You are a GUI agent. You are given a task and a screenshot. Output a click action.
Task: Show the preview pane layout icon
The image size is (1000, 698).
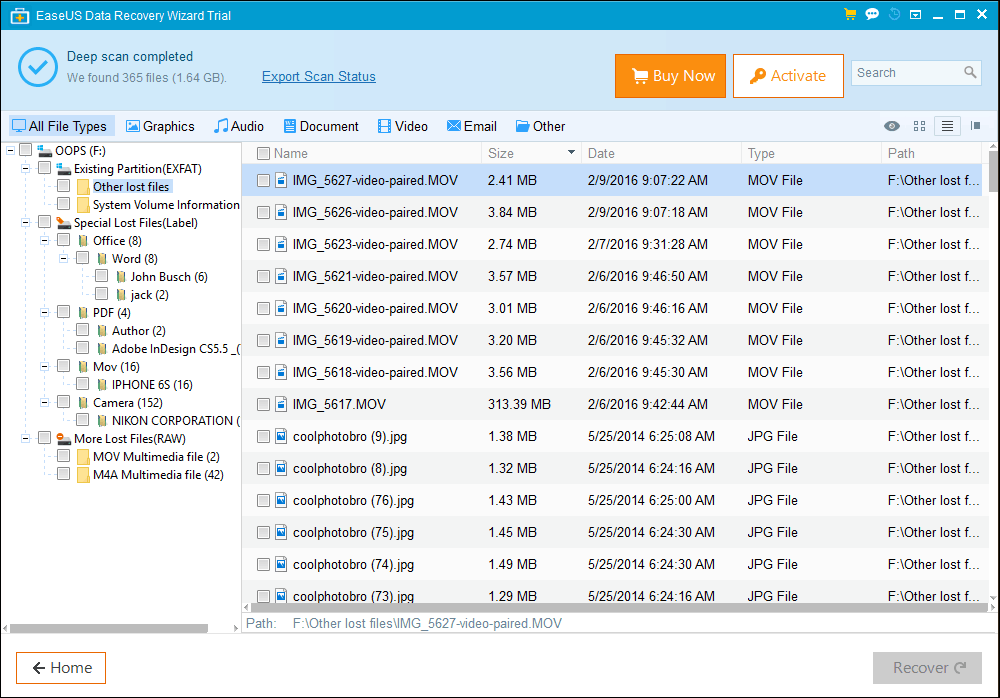(x=975, y=126)
